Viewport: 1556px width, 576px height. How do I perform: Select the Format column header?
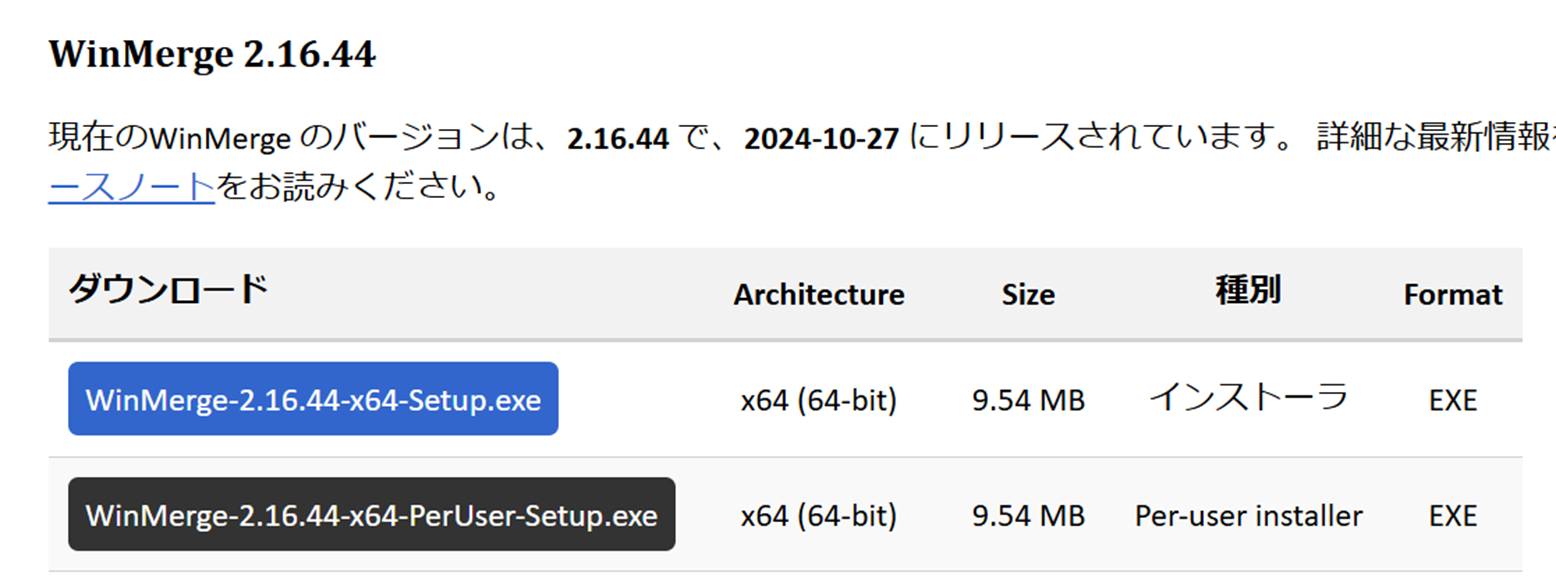(1453, 295)
